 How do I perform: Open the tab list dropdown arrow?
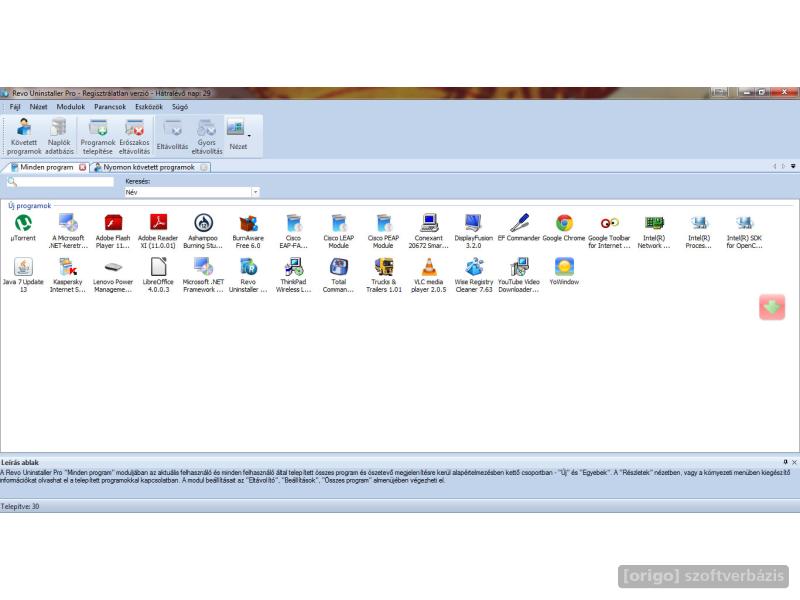(x=793, y=166)
